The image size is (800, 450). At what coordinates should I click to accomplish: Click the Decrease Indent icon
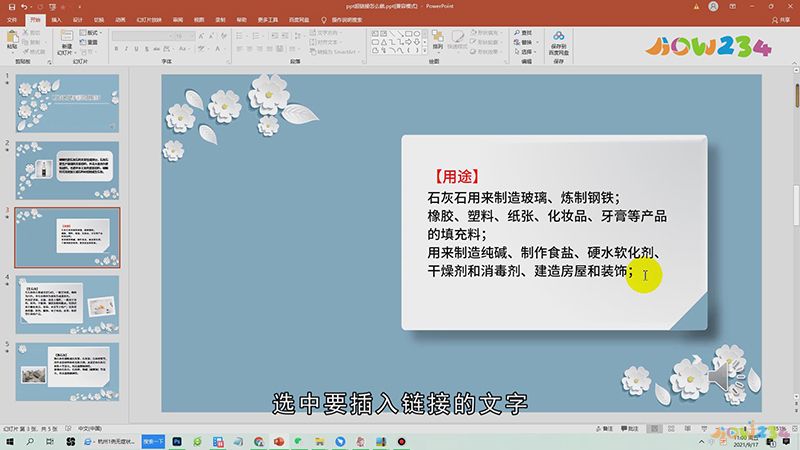(x=274, y=36)
